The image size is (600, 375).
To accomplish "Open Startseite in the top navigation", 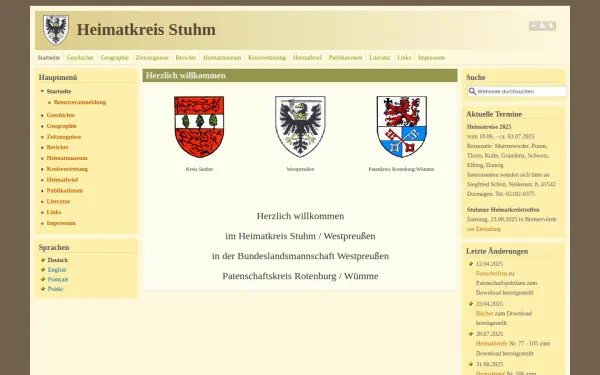I will coord(49,58).
